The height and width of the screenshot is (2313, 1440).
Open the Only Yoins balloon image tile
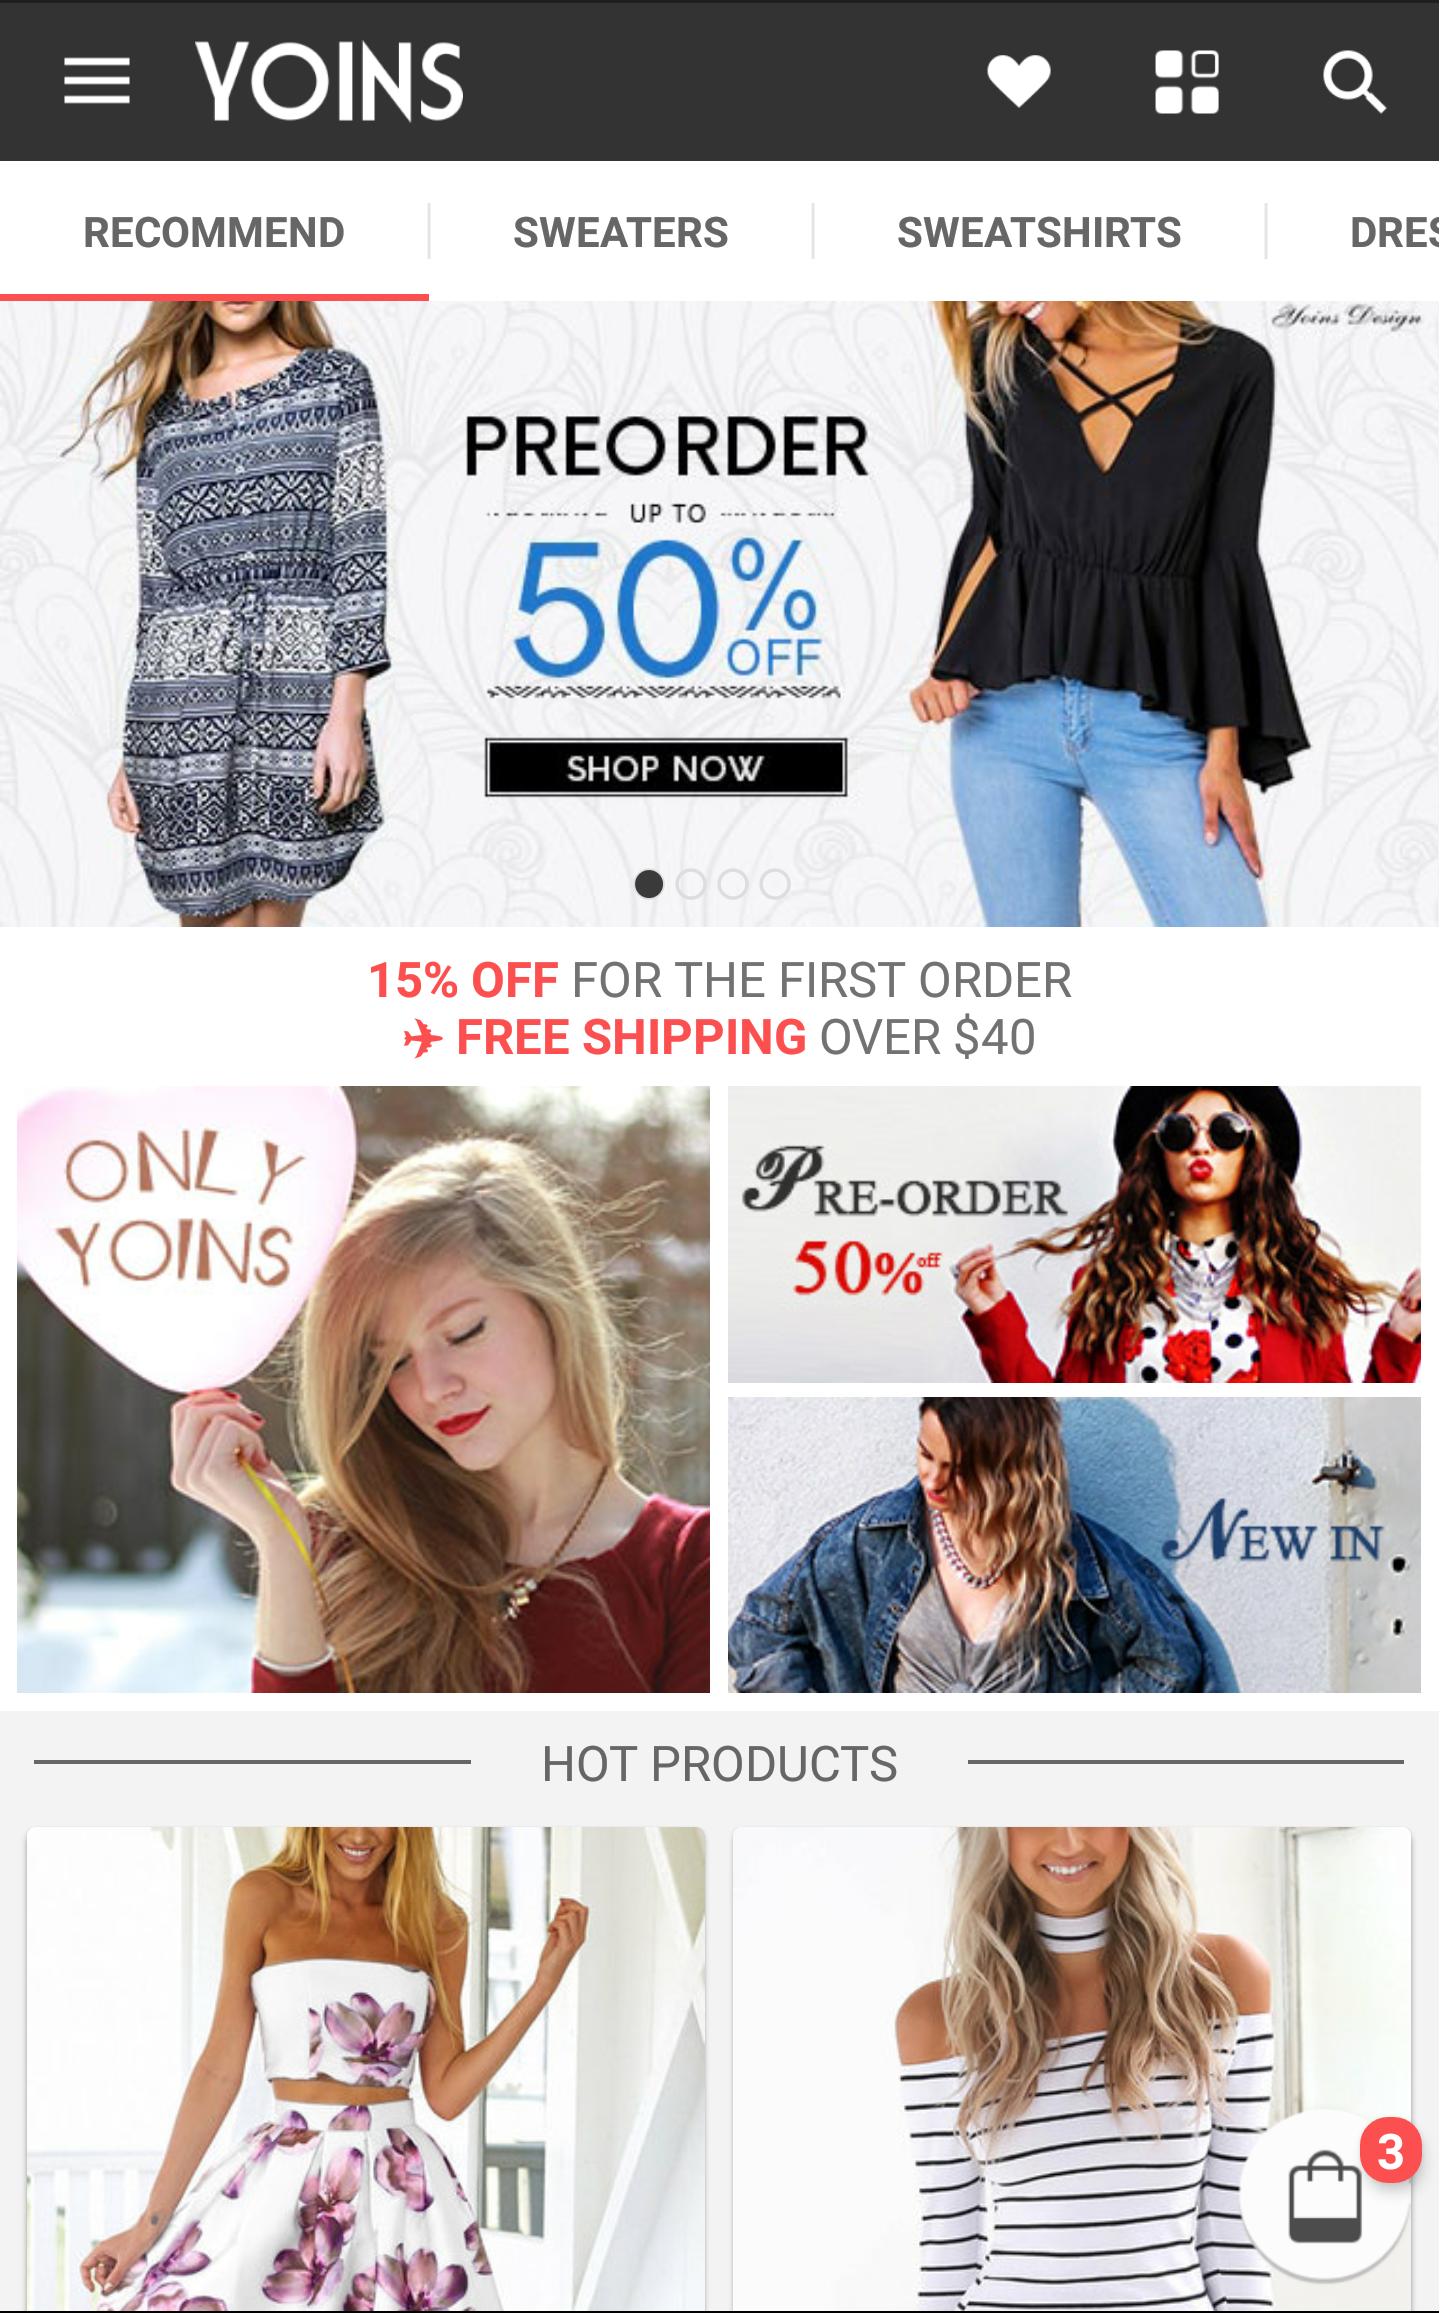[x=363, y=1389]
